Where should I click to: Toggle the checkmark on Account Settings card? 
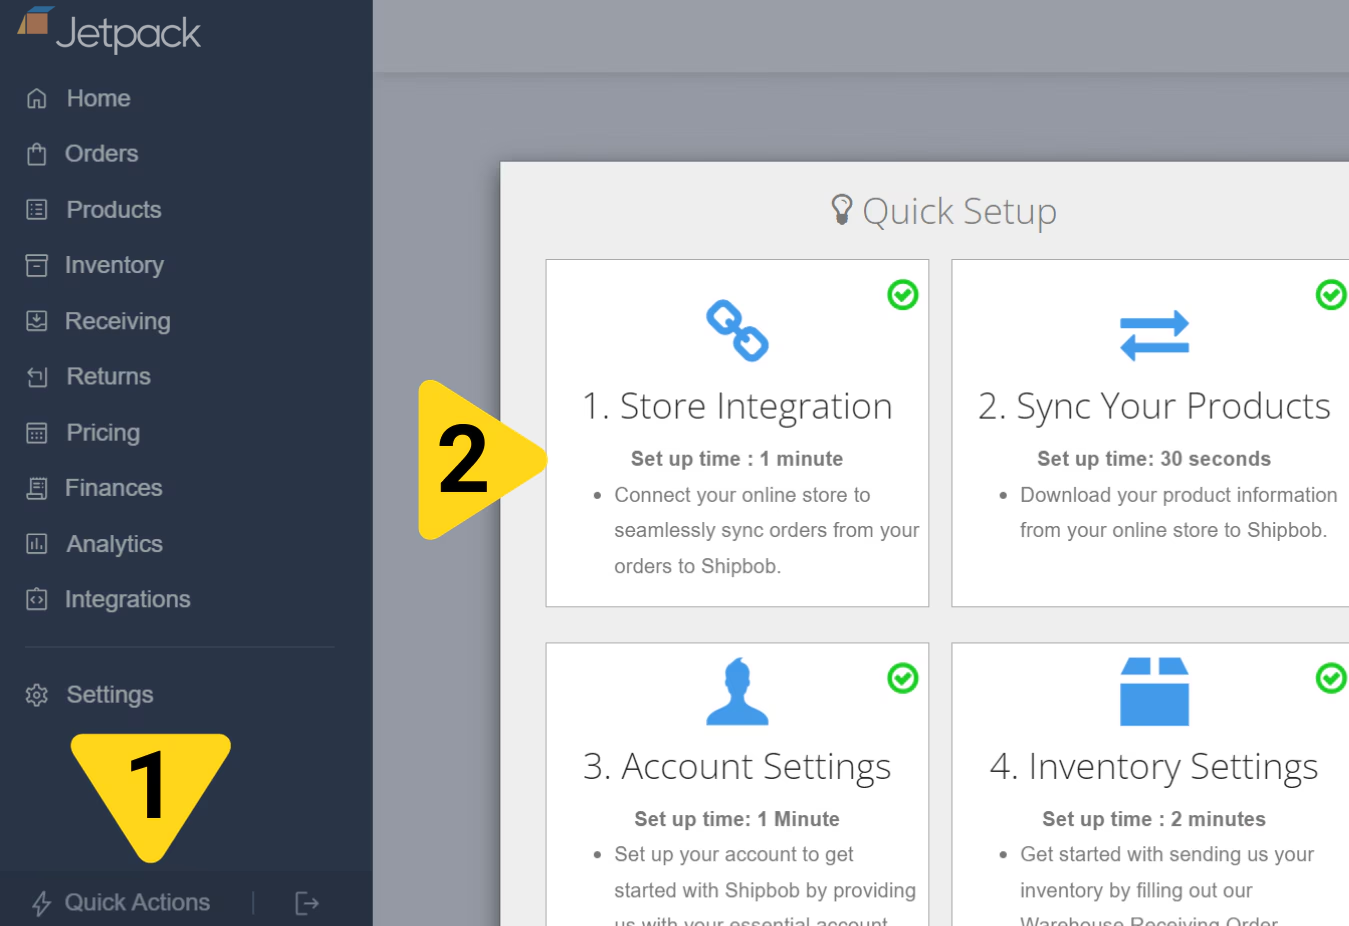[x=902, y=679]
